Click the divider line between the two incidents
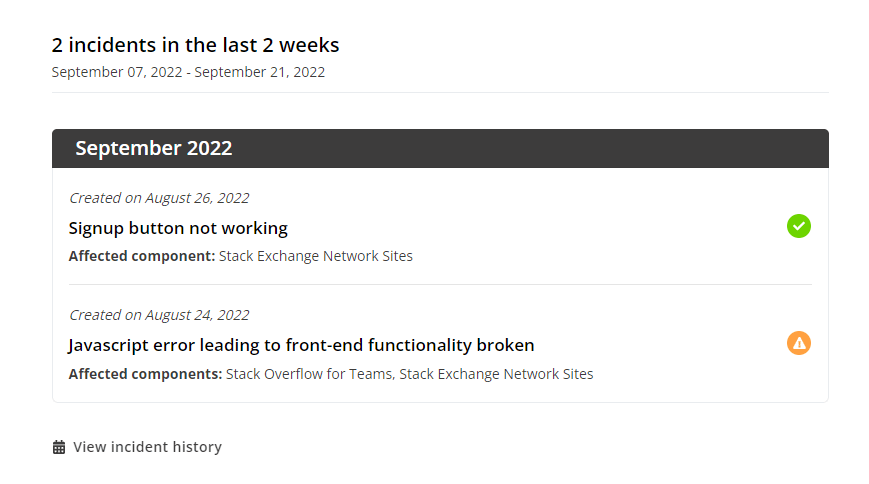The width and height of the screenshot is (869, 484). coord(441,284)
